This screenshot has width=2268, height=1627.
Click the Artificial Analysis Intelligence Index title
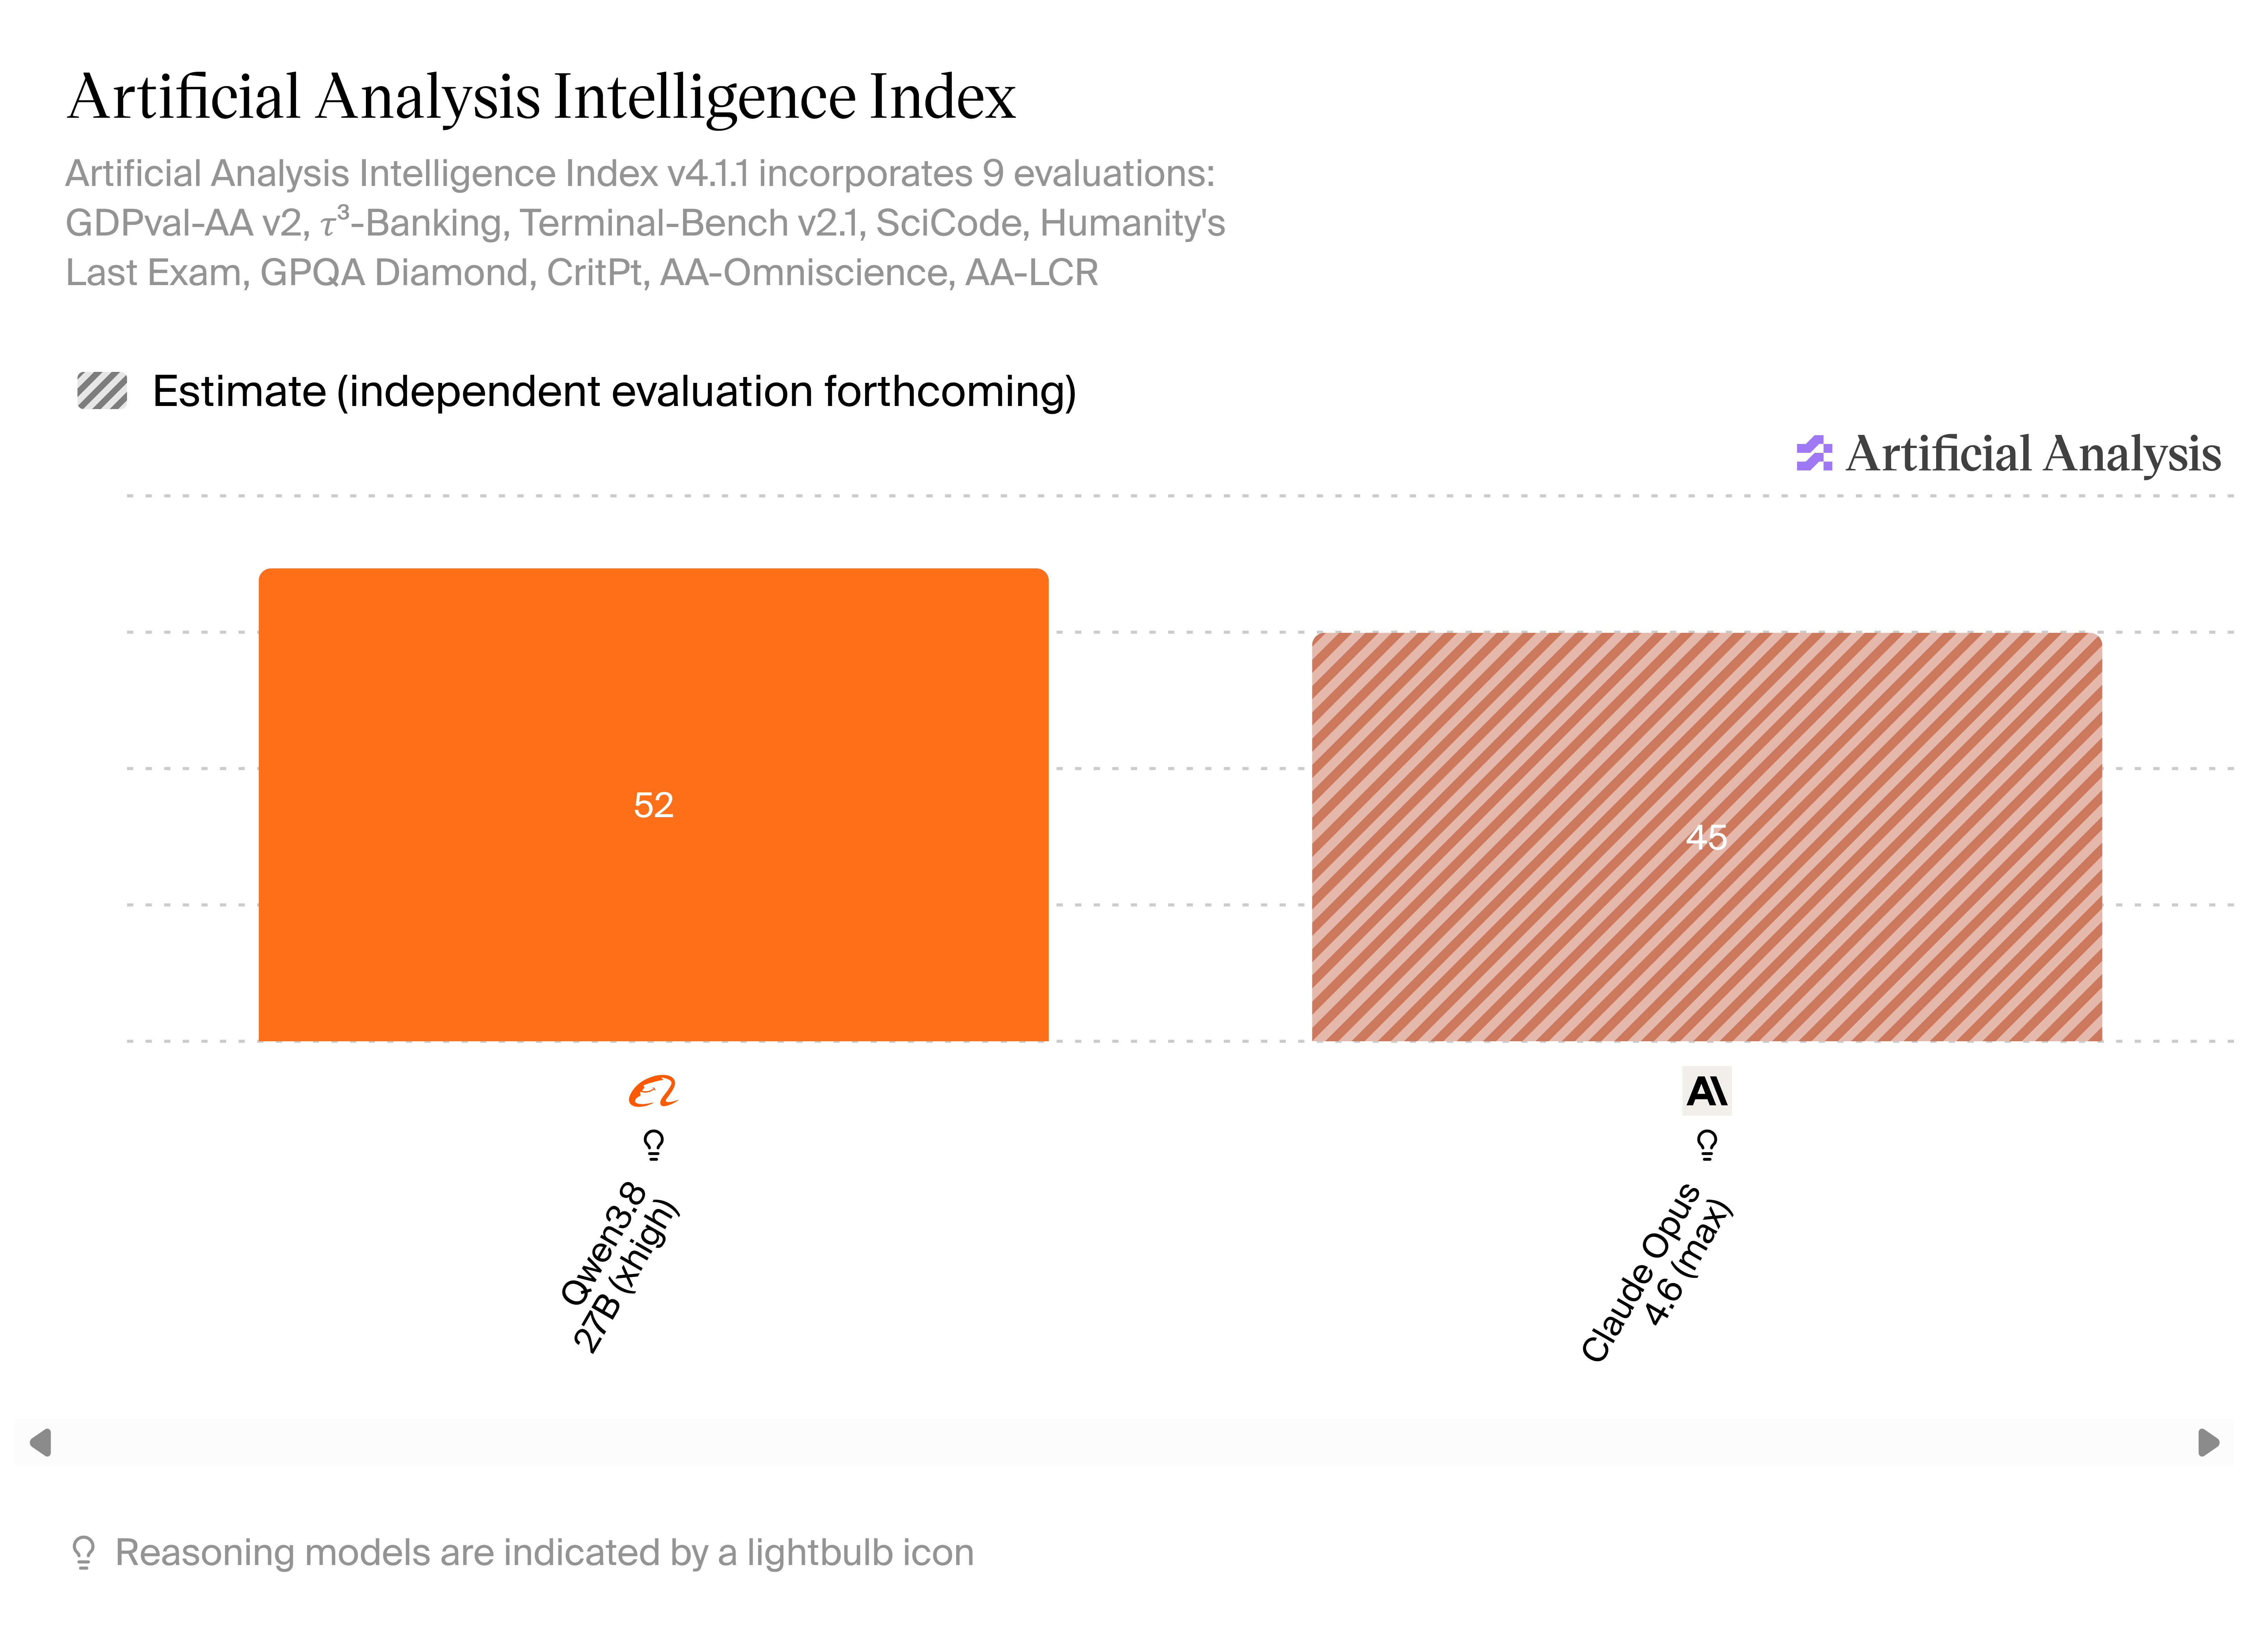click(x=541, y=97)
